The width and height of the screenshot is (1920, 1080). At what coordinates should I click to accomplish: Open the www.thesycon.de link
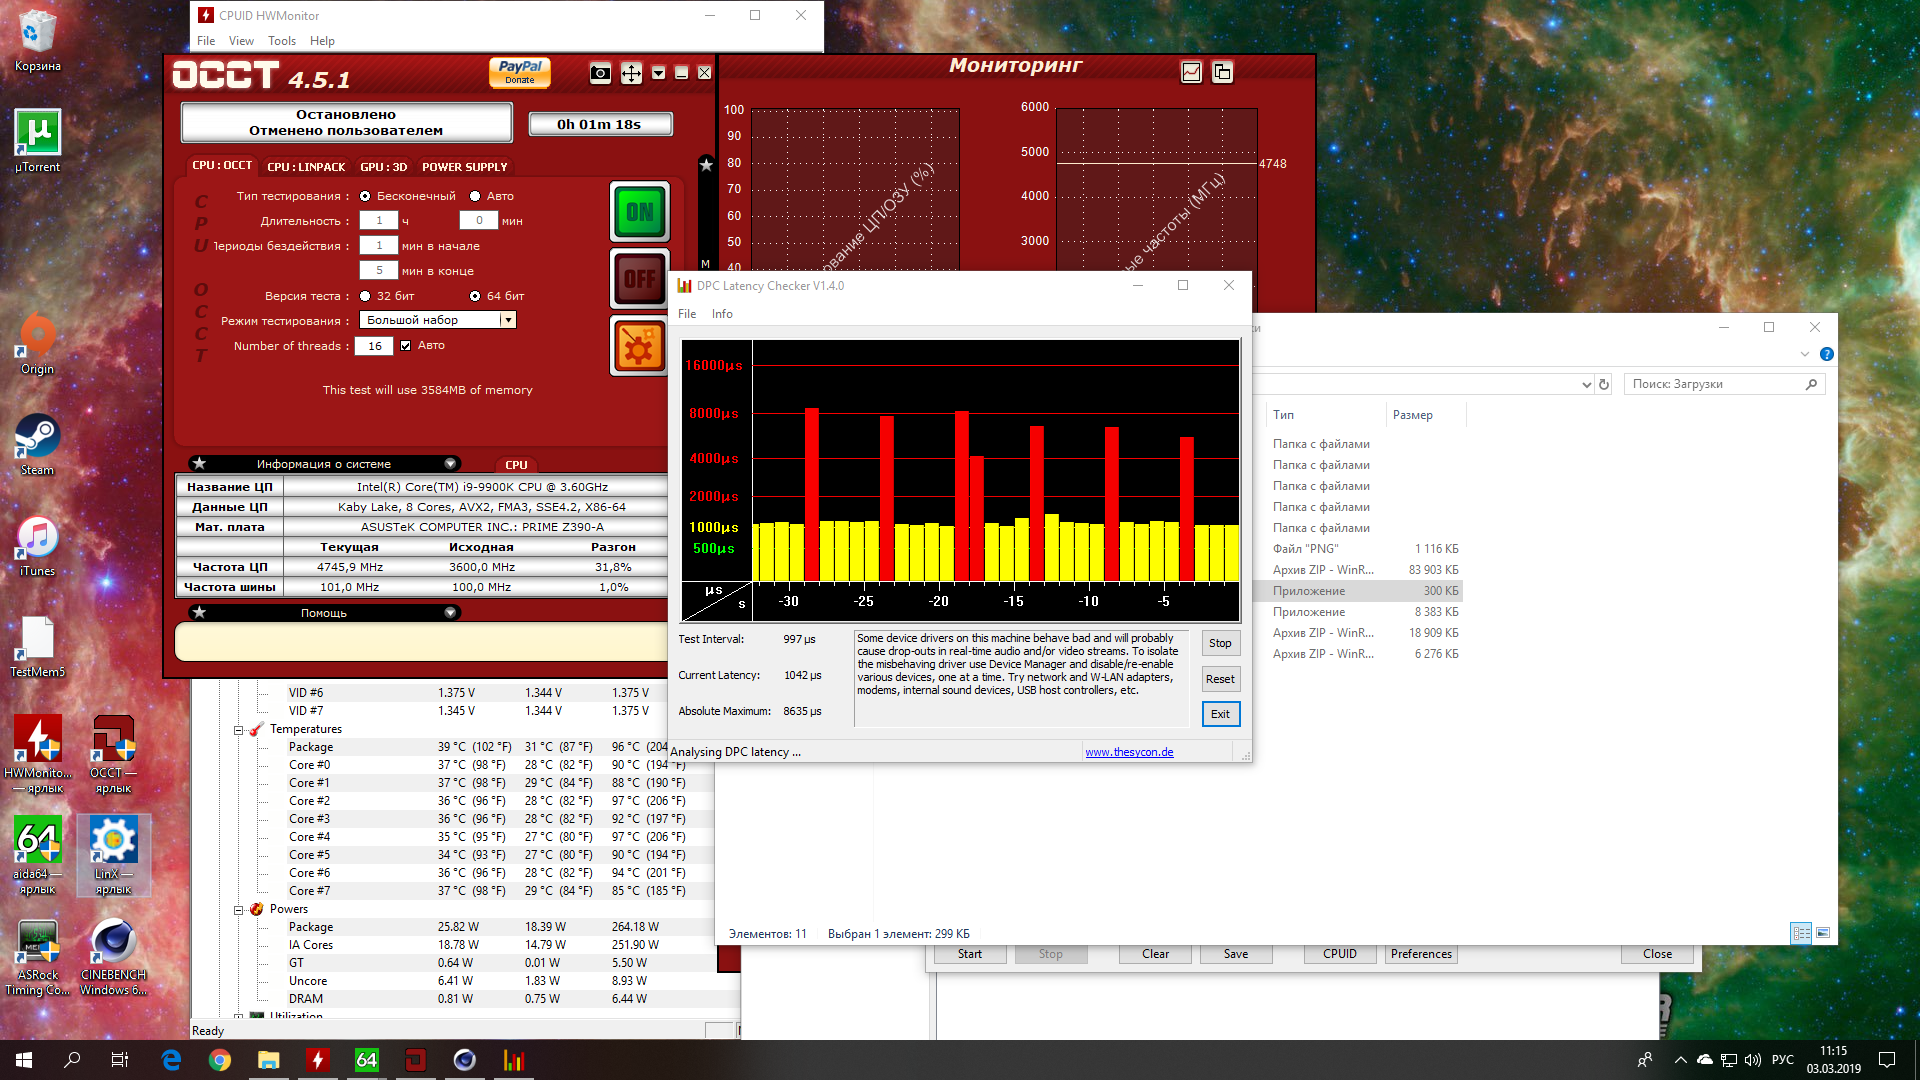click(x=1129, y=752)
